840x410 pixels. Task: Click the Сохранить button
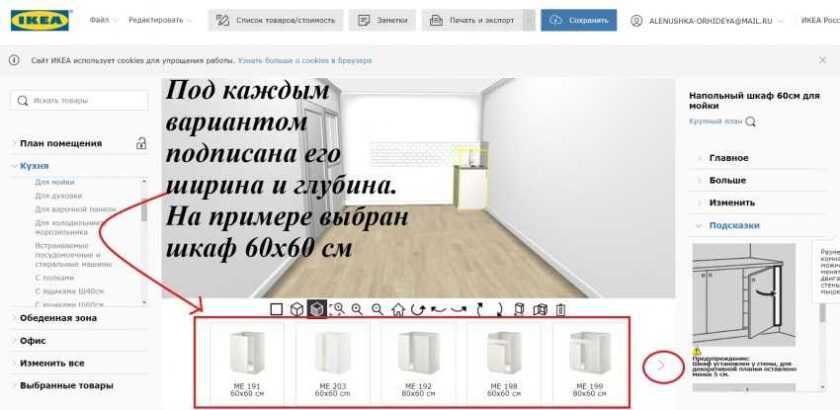click(x=579, y=20)
